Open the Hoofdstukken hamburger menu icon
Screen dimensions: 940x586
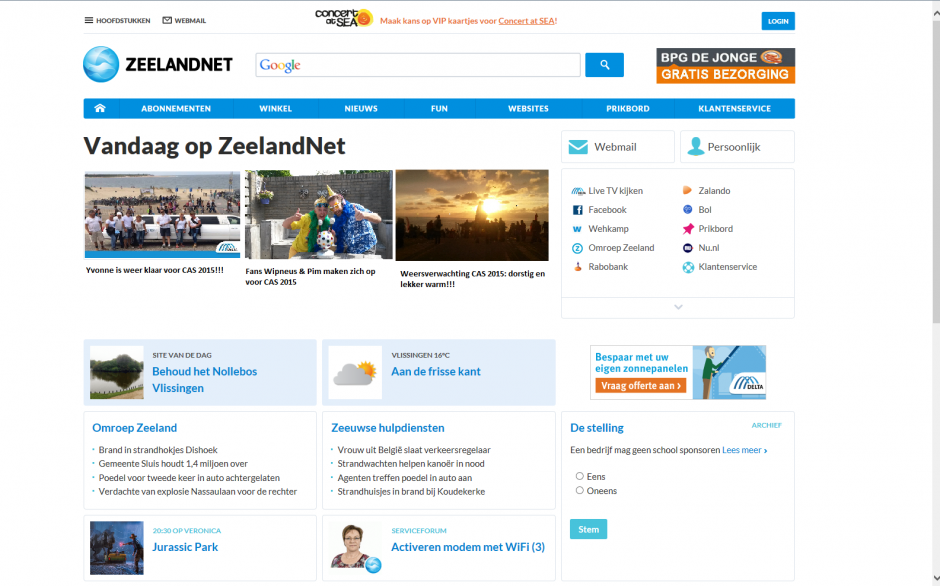(89, 20)
